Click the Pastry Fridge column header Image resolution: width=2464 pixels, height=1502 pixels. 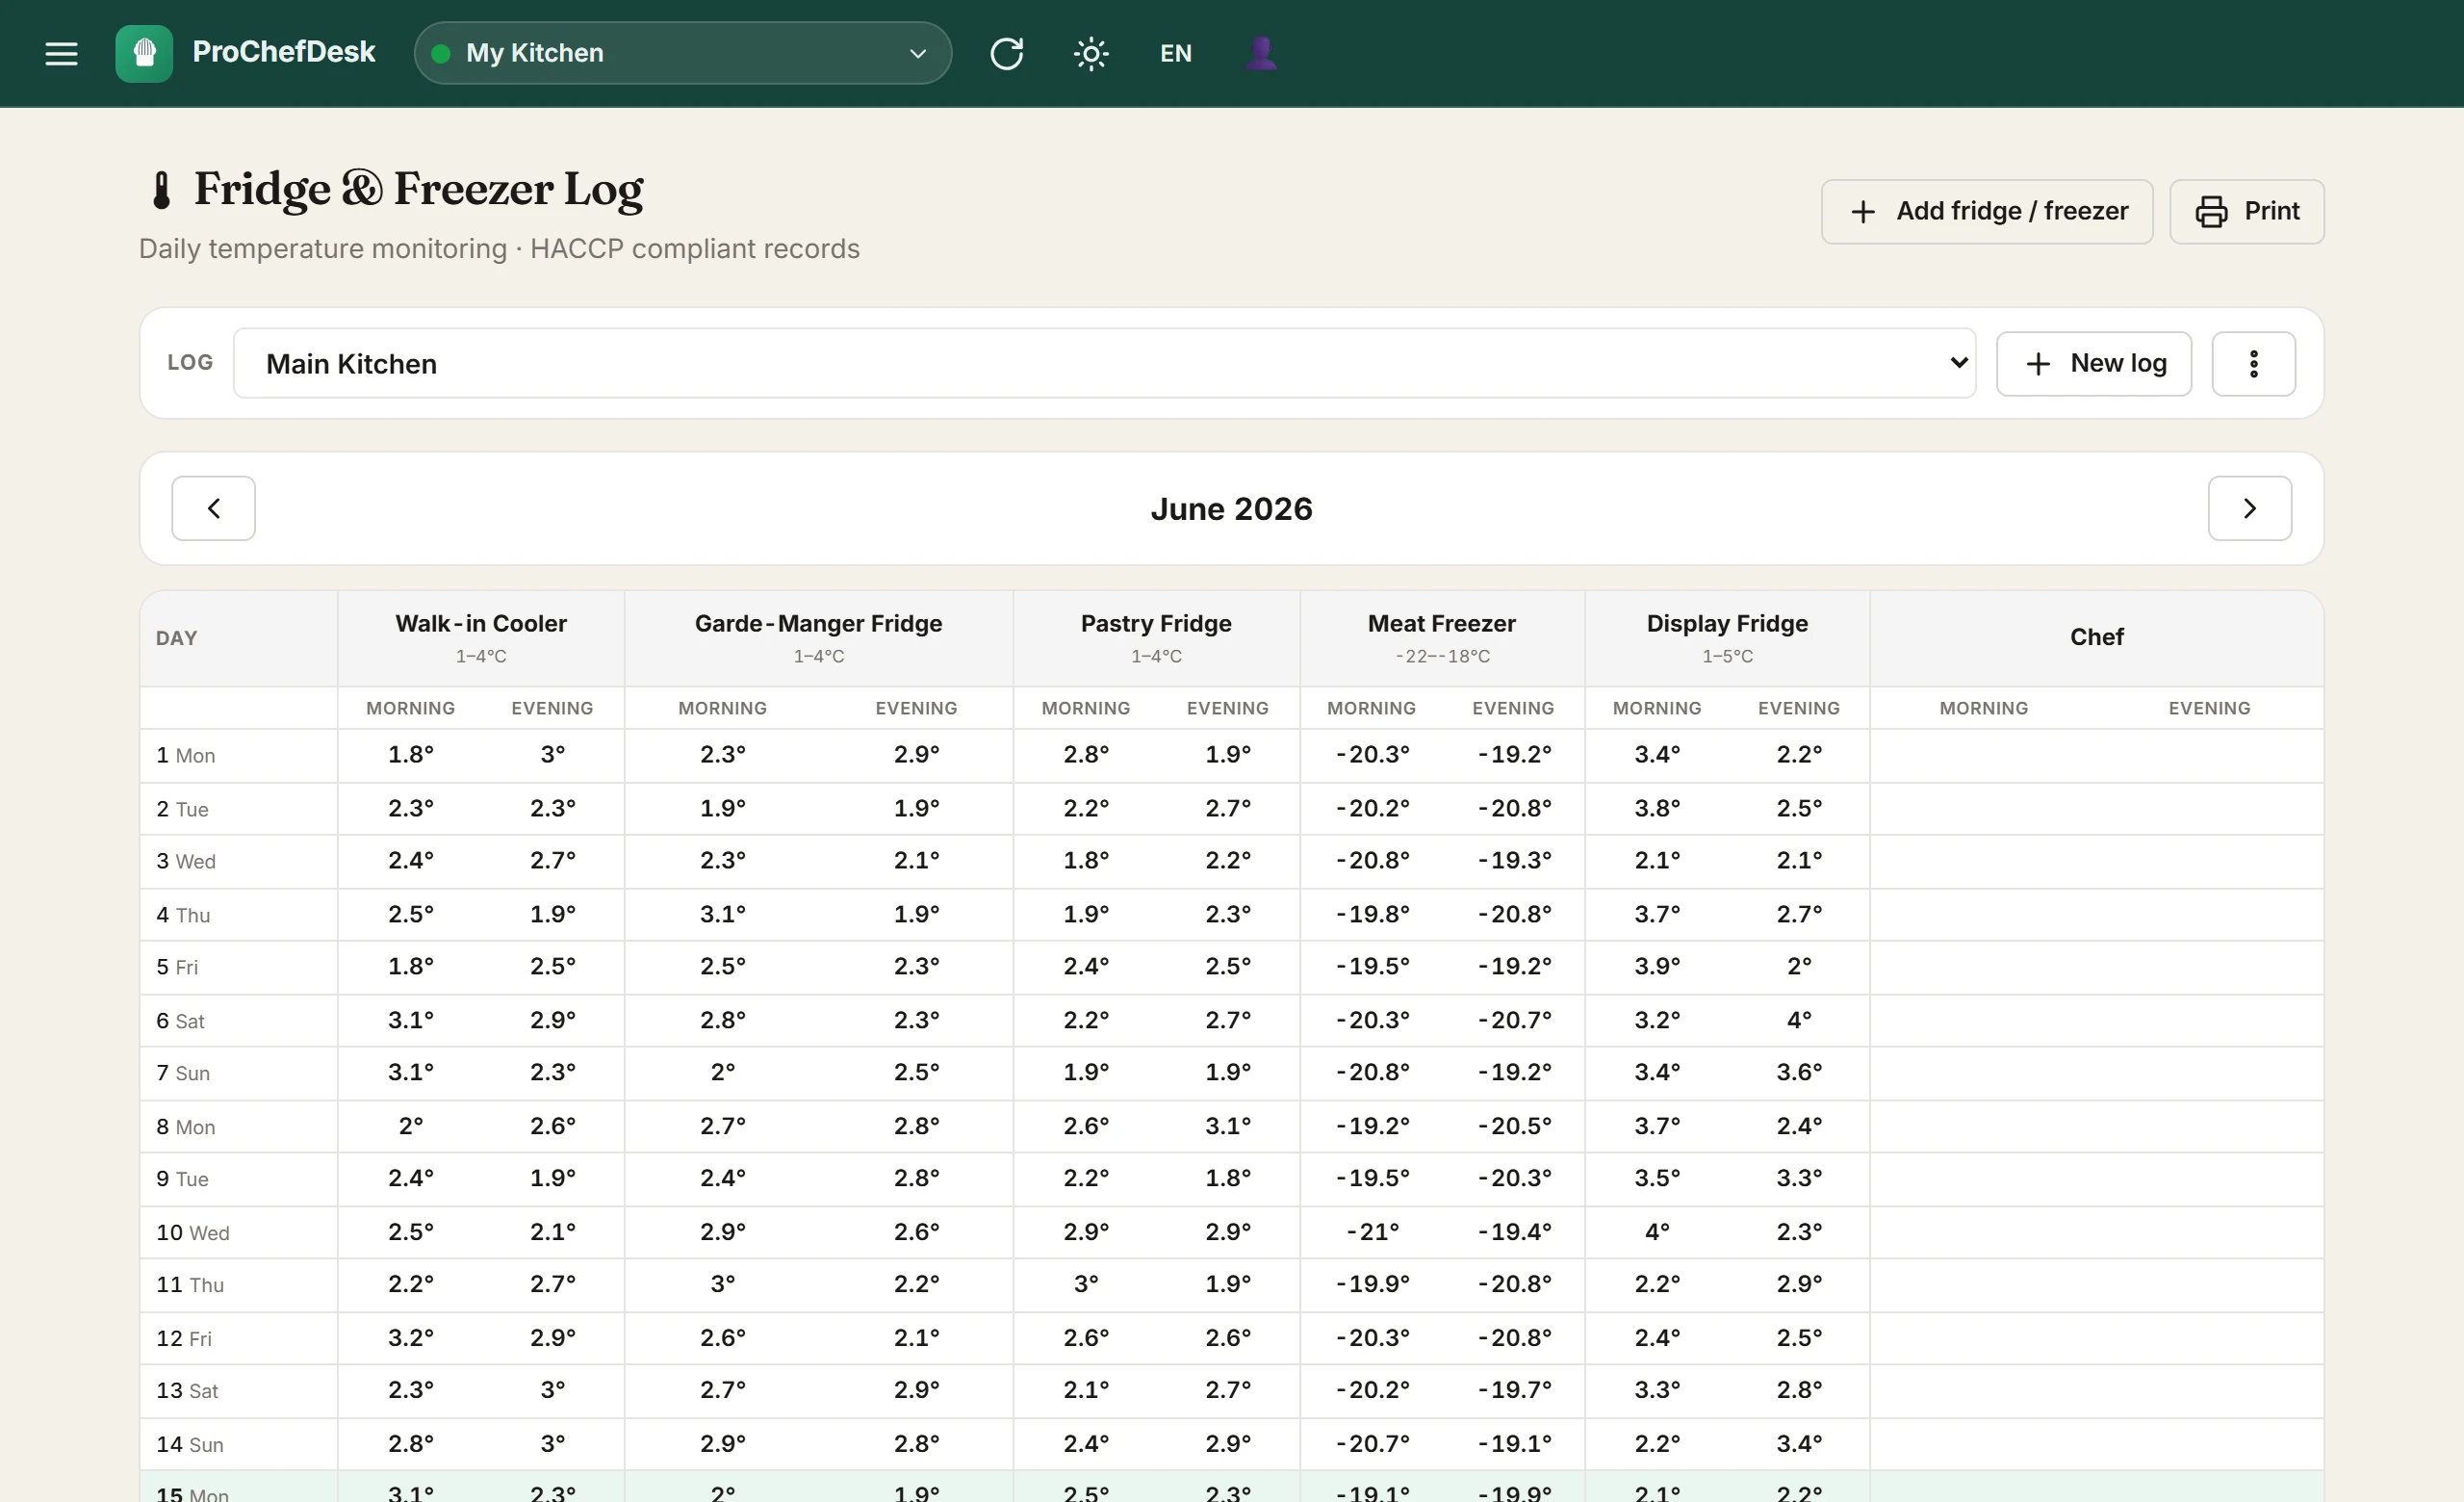(x=1156, y=637)
